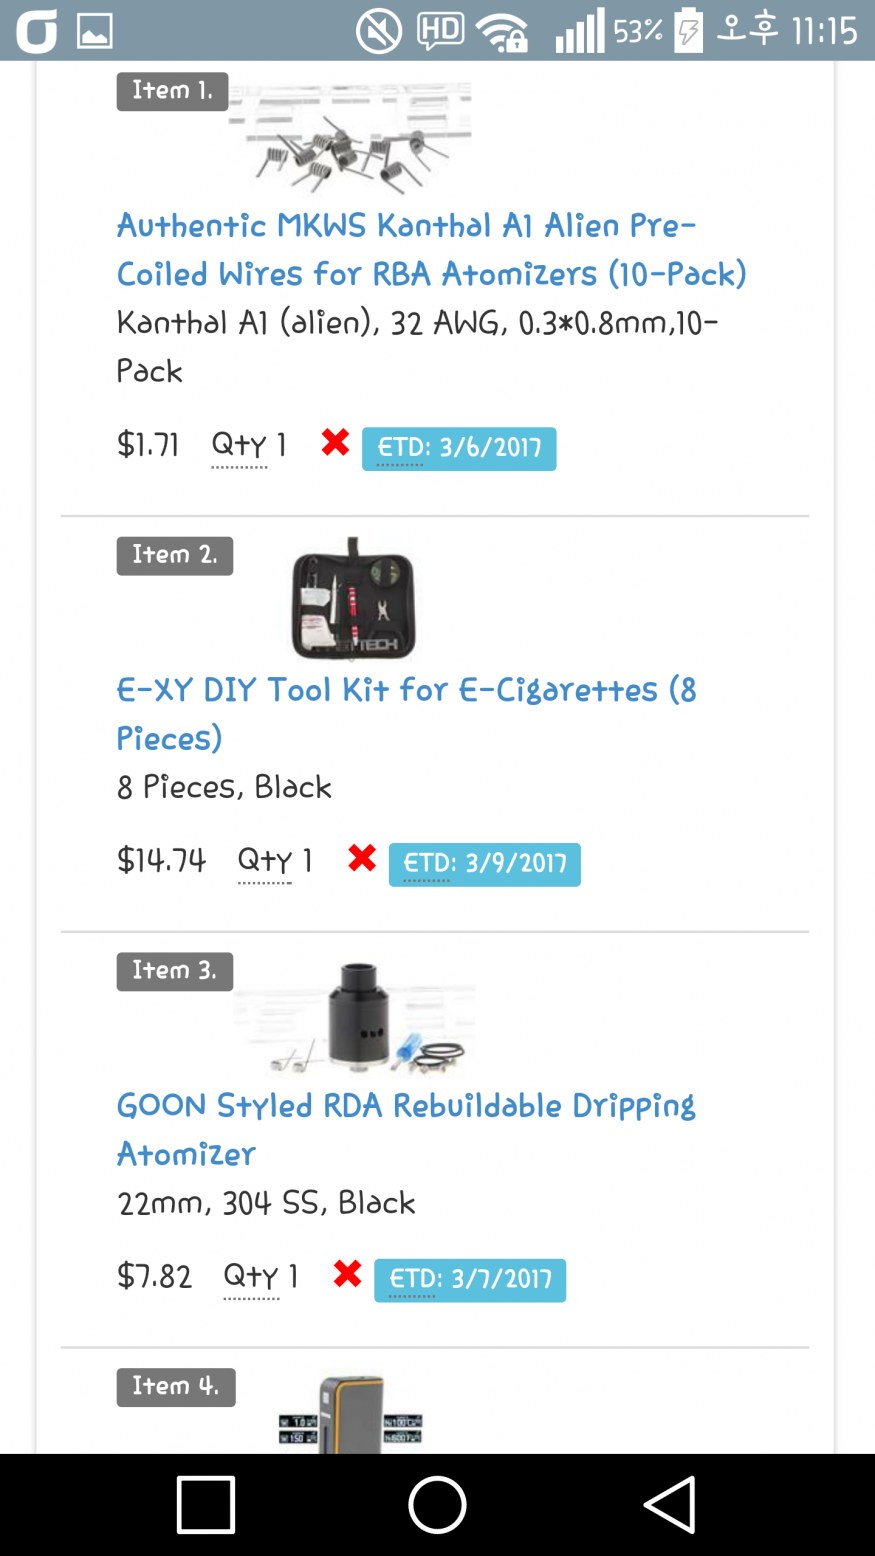Image resolution: width=875 pixels, height=1556 pixels.
Task: Tap the ETD: 3/7/2017 badge
Action: point(470,1280)
